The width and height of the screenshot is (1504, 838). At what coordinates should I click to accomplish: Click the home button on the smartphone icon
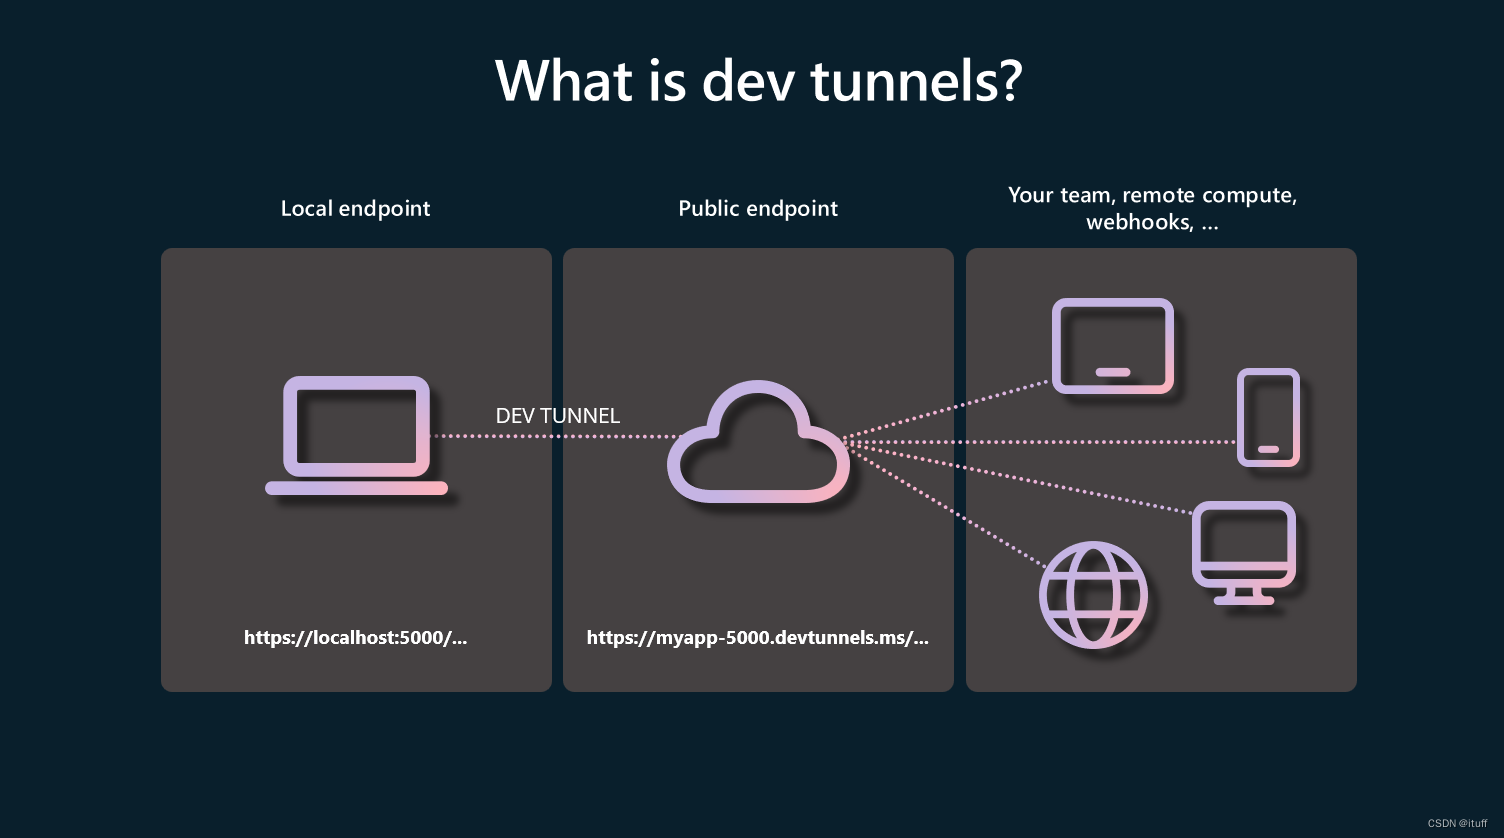pos(1268,451)
